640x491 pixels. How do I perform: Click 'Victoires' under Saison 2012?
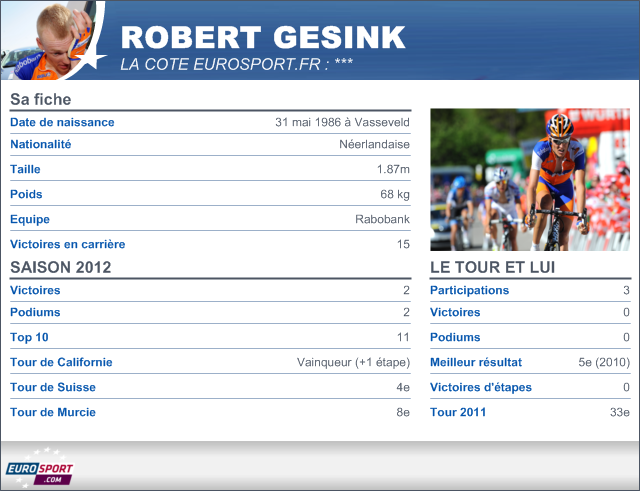(35, 290)
